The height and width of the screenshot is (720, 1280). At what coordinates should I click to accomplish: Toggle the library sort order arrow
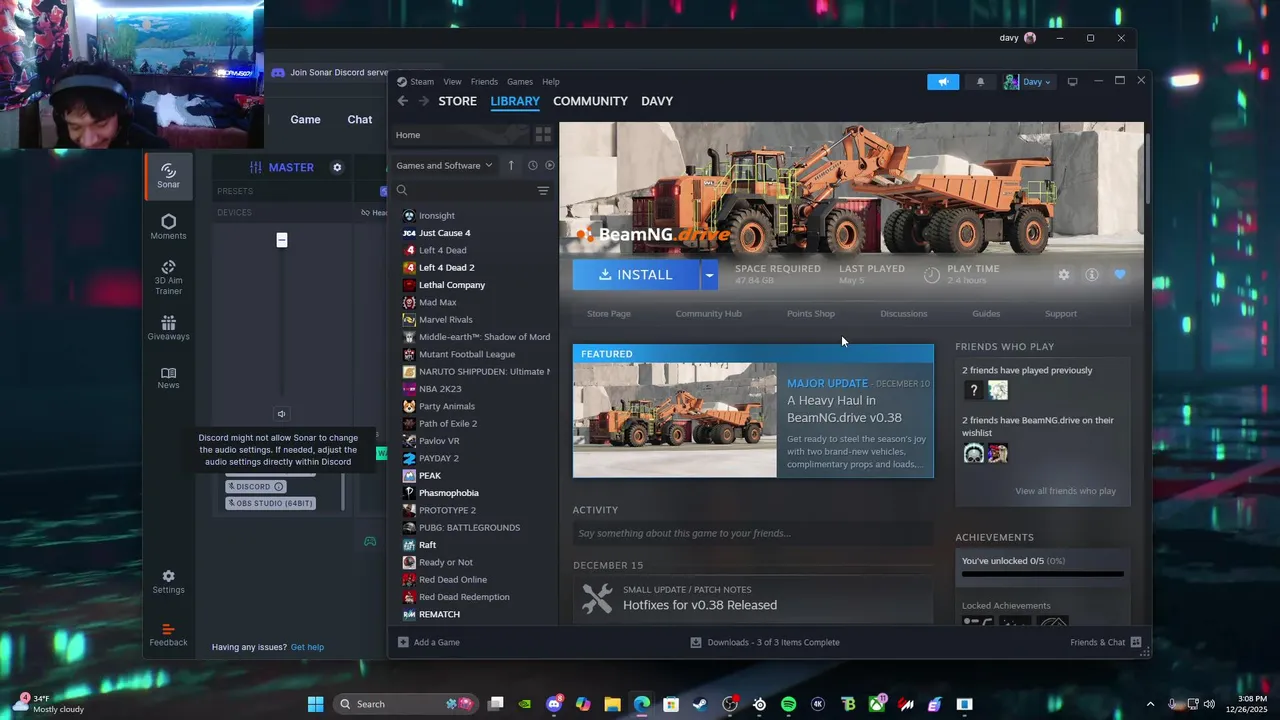510,165
